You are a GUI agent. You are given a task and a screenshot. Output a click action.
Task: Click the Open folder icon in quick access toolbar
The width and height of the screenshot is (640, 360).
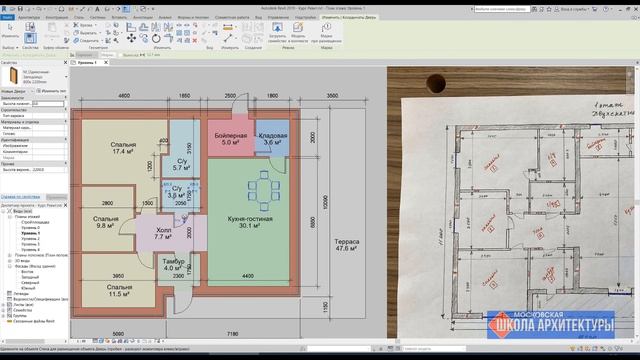coord(13,9)
